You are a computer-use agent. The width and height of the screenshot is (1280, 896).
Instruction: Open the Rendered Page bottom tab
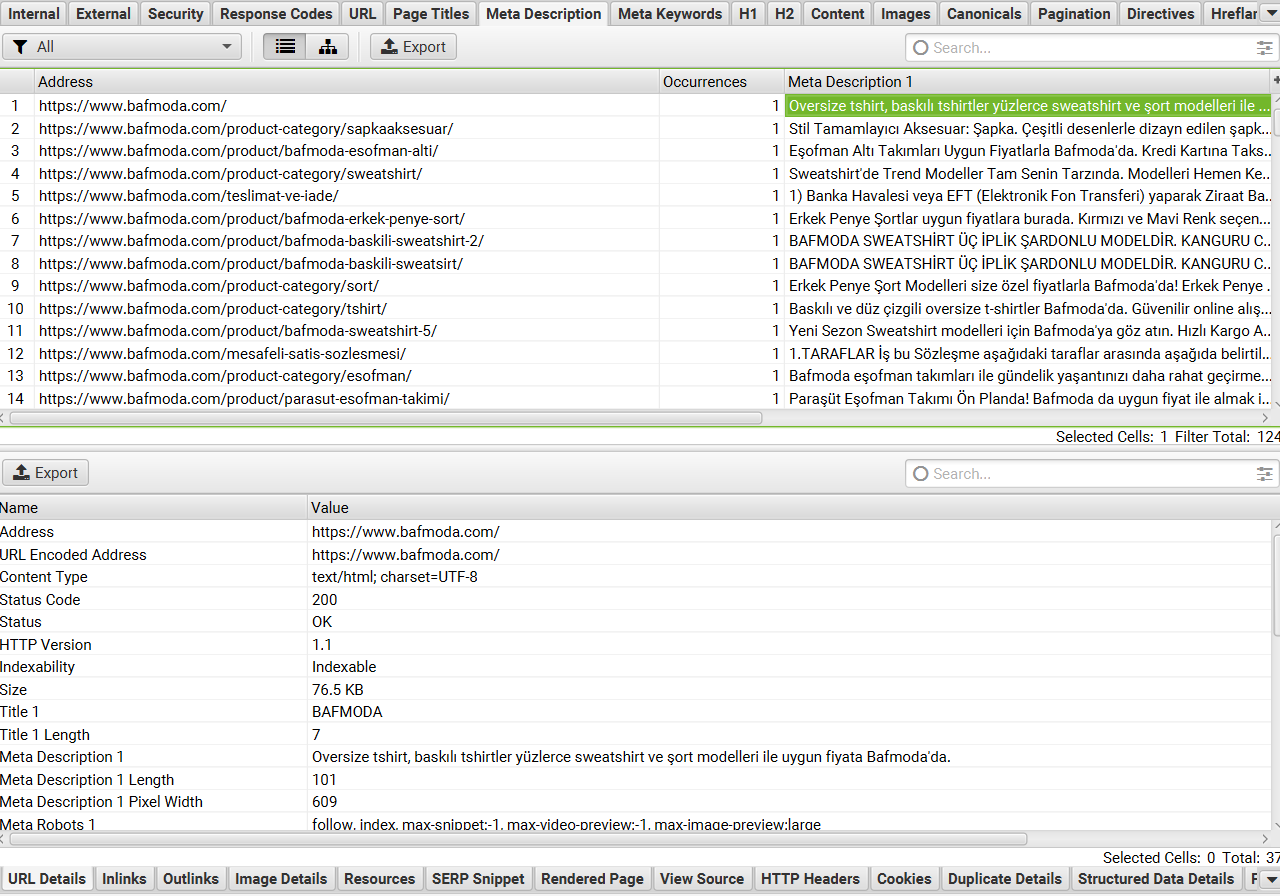592,879
